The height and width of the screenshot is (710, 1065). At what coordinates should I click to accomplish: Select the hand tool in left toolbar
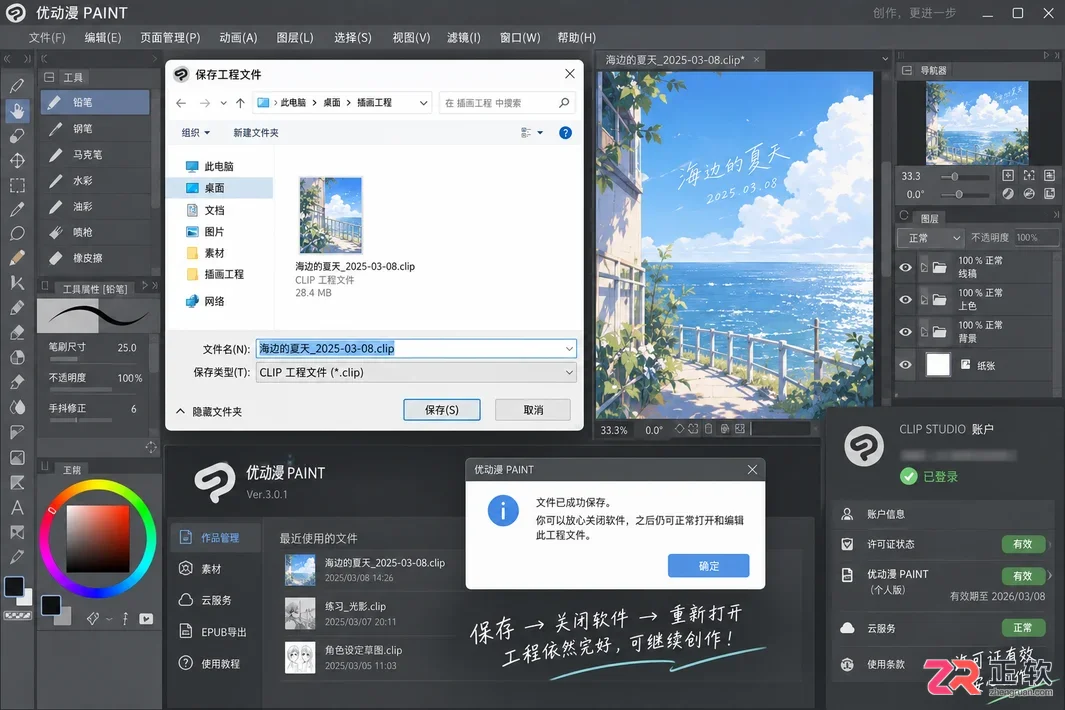point(17,110)
